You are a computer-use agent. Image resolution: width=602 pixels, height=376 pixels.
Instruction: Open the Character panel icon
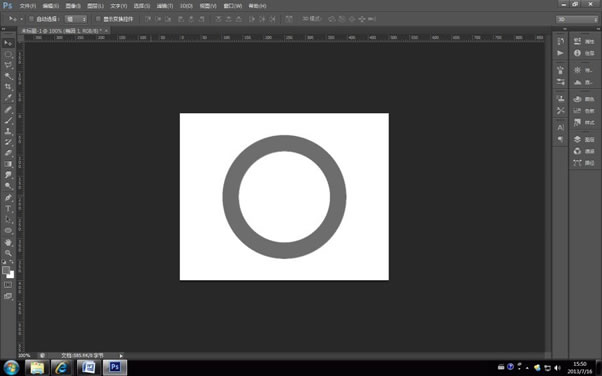pyautogui.click(x=561, y=128)
